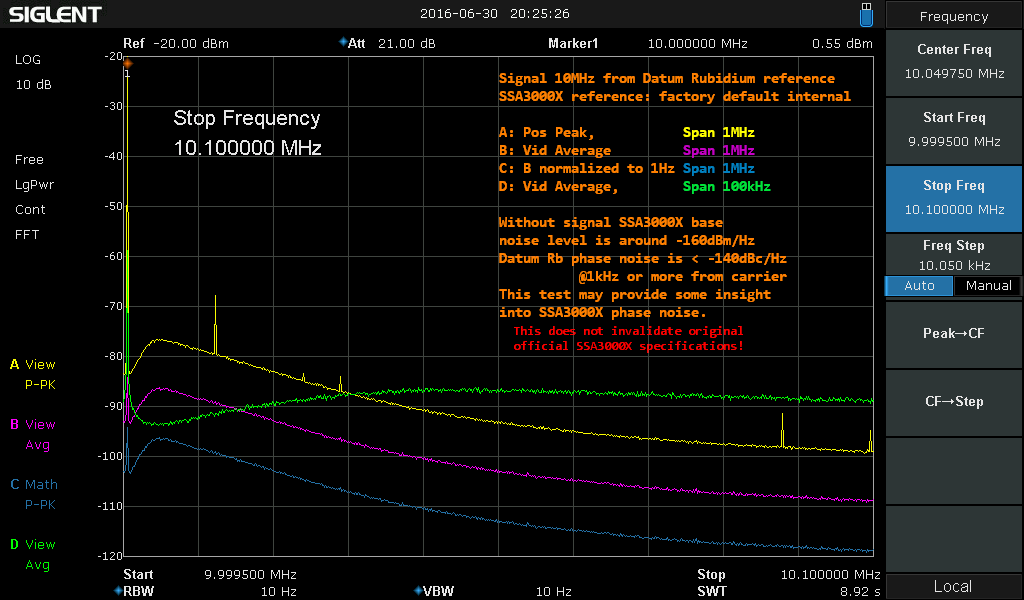This screenshot has height=600, width=1024.
Task: Select magenta trace B View Avg label
Action: coord(34,435)
